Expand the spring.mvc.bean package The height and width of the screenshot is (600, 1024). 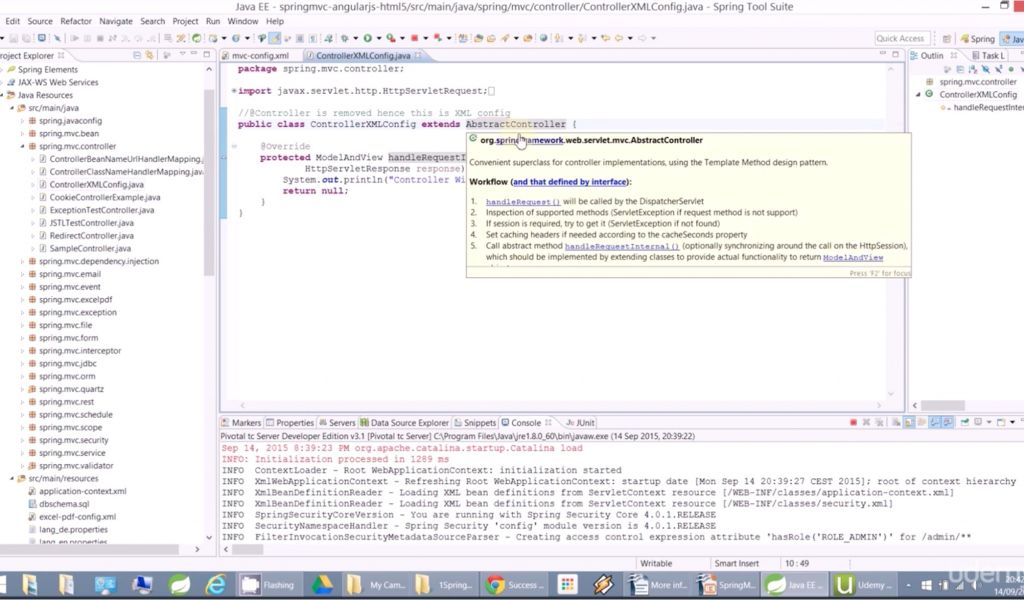tap(21, 133)
